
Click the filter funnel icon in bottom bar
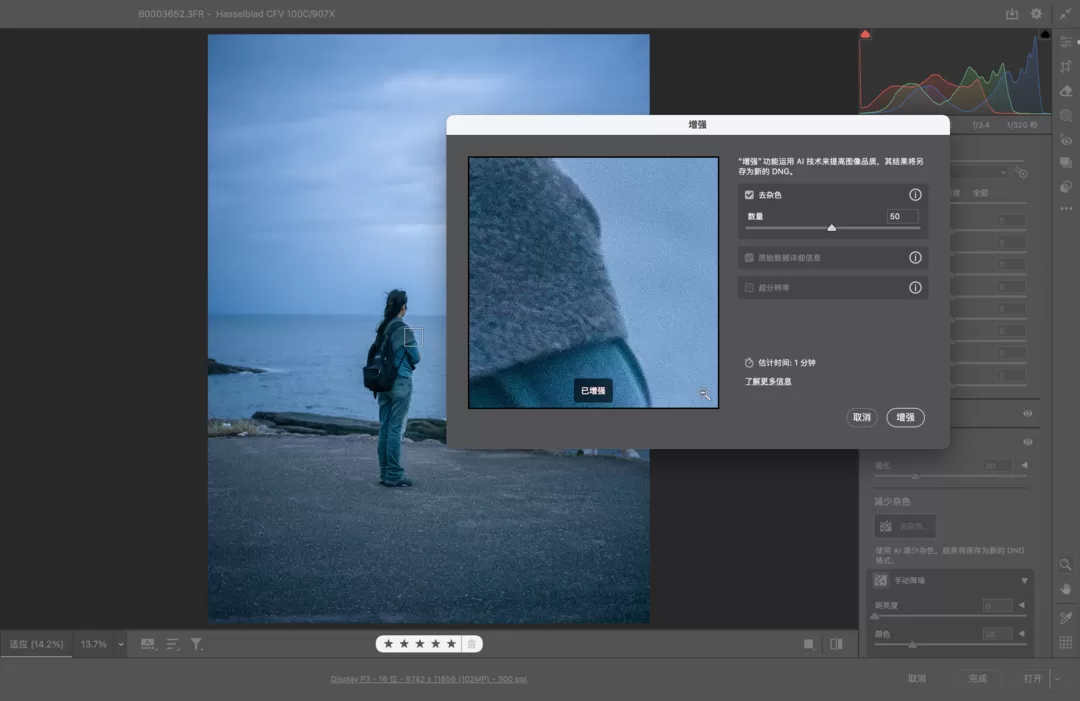pos(197,645)
